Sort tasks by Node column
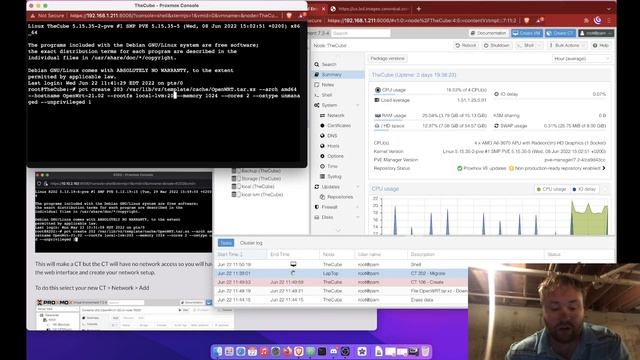 pos(337,254)
